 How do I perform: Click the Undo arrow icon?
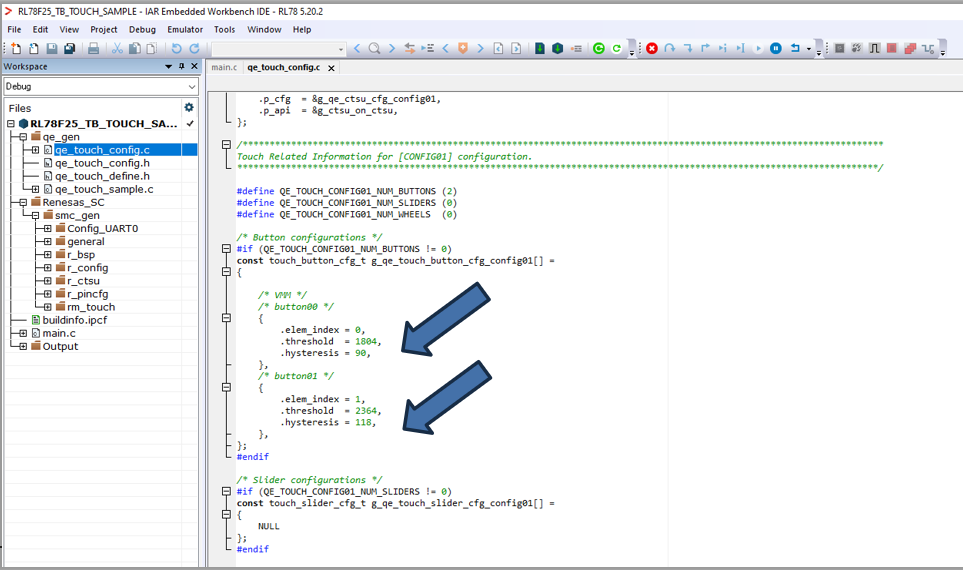pos(176,48)
